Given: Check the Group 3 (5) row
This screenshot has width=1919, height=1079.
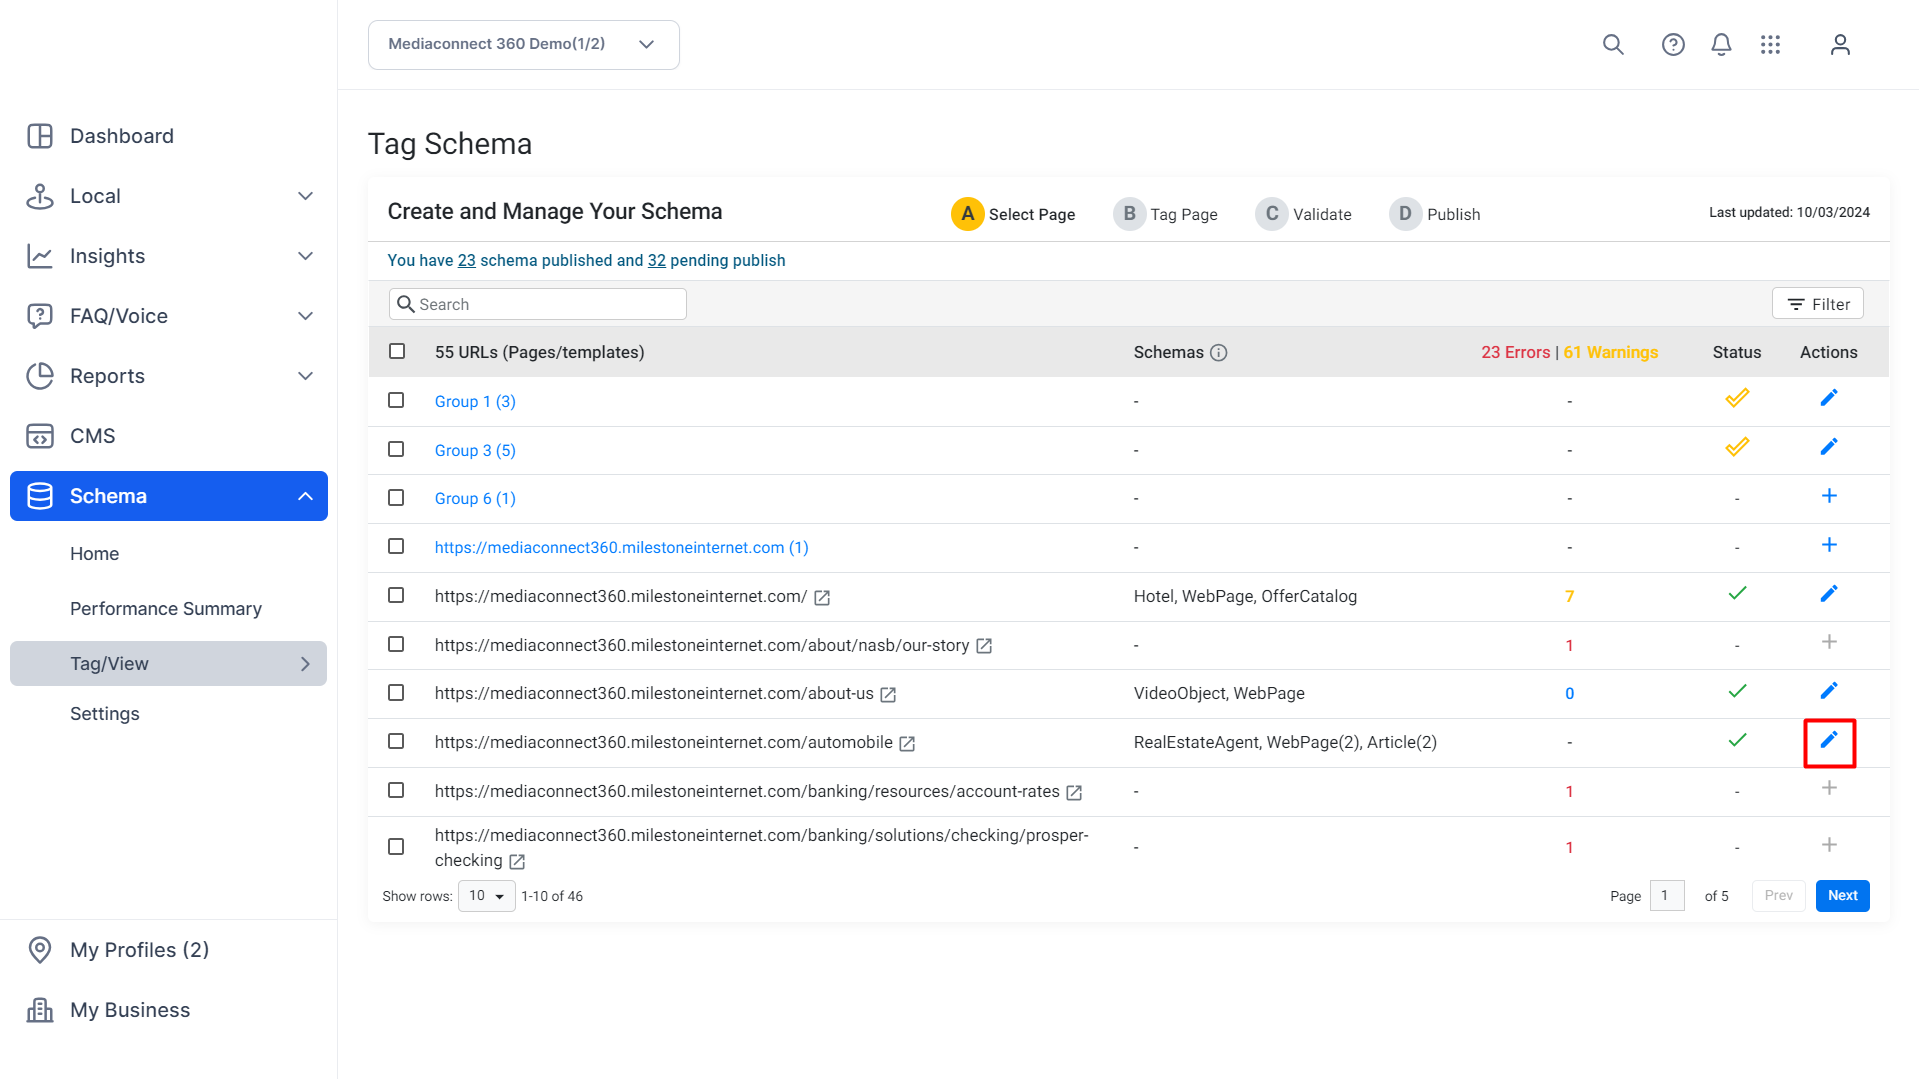Looking at the screenshot, I should click(396, 450).
